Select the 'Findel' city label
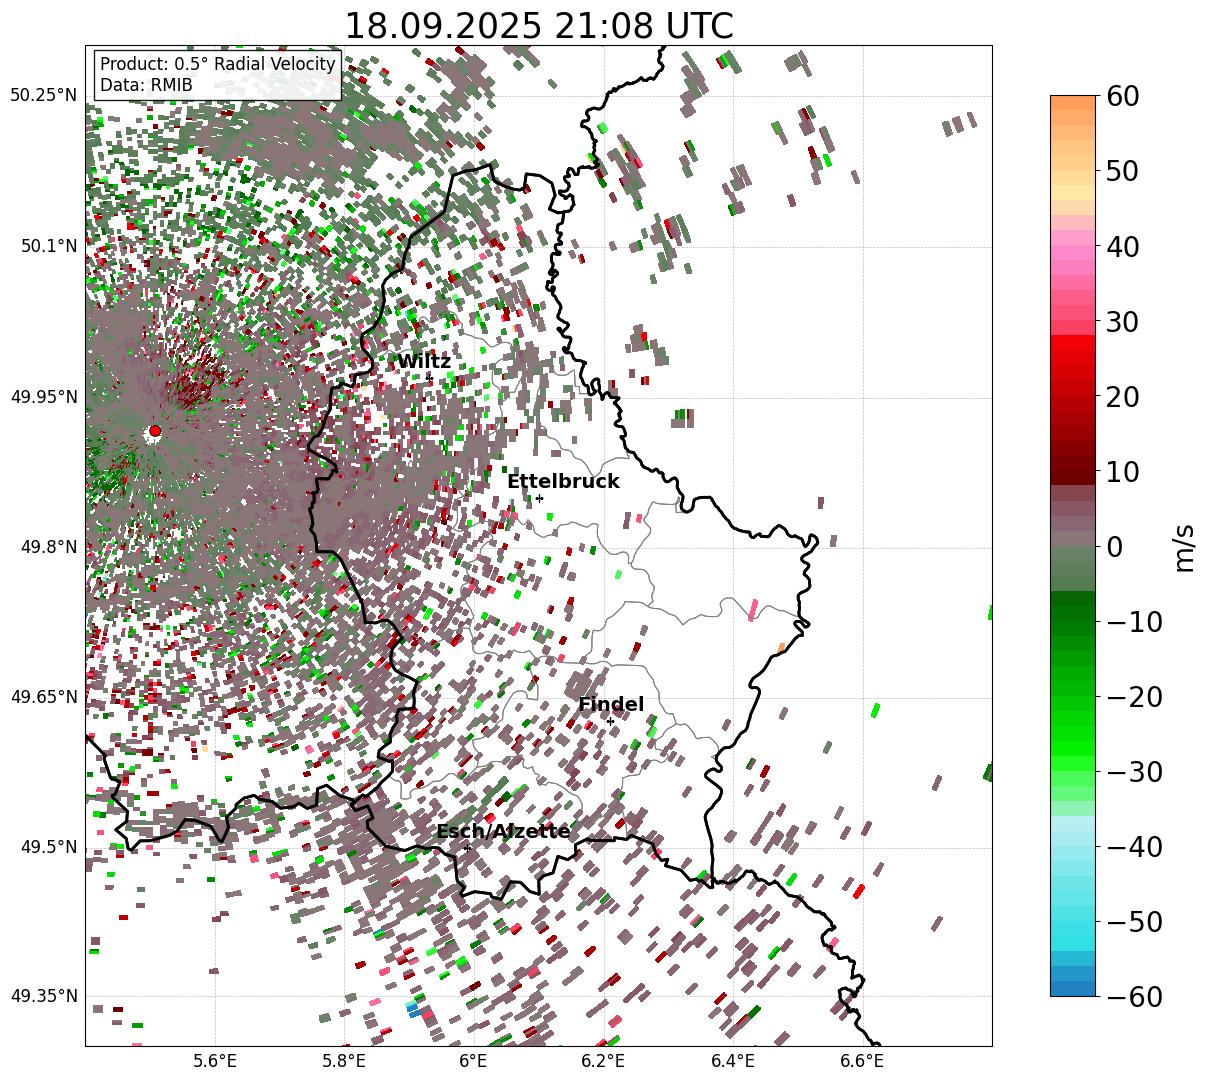Screen dimensions: 1207x1081 tap(611, 705)
